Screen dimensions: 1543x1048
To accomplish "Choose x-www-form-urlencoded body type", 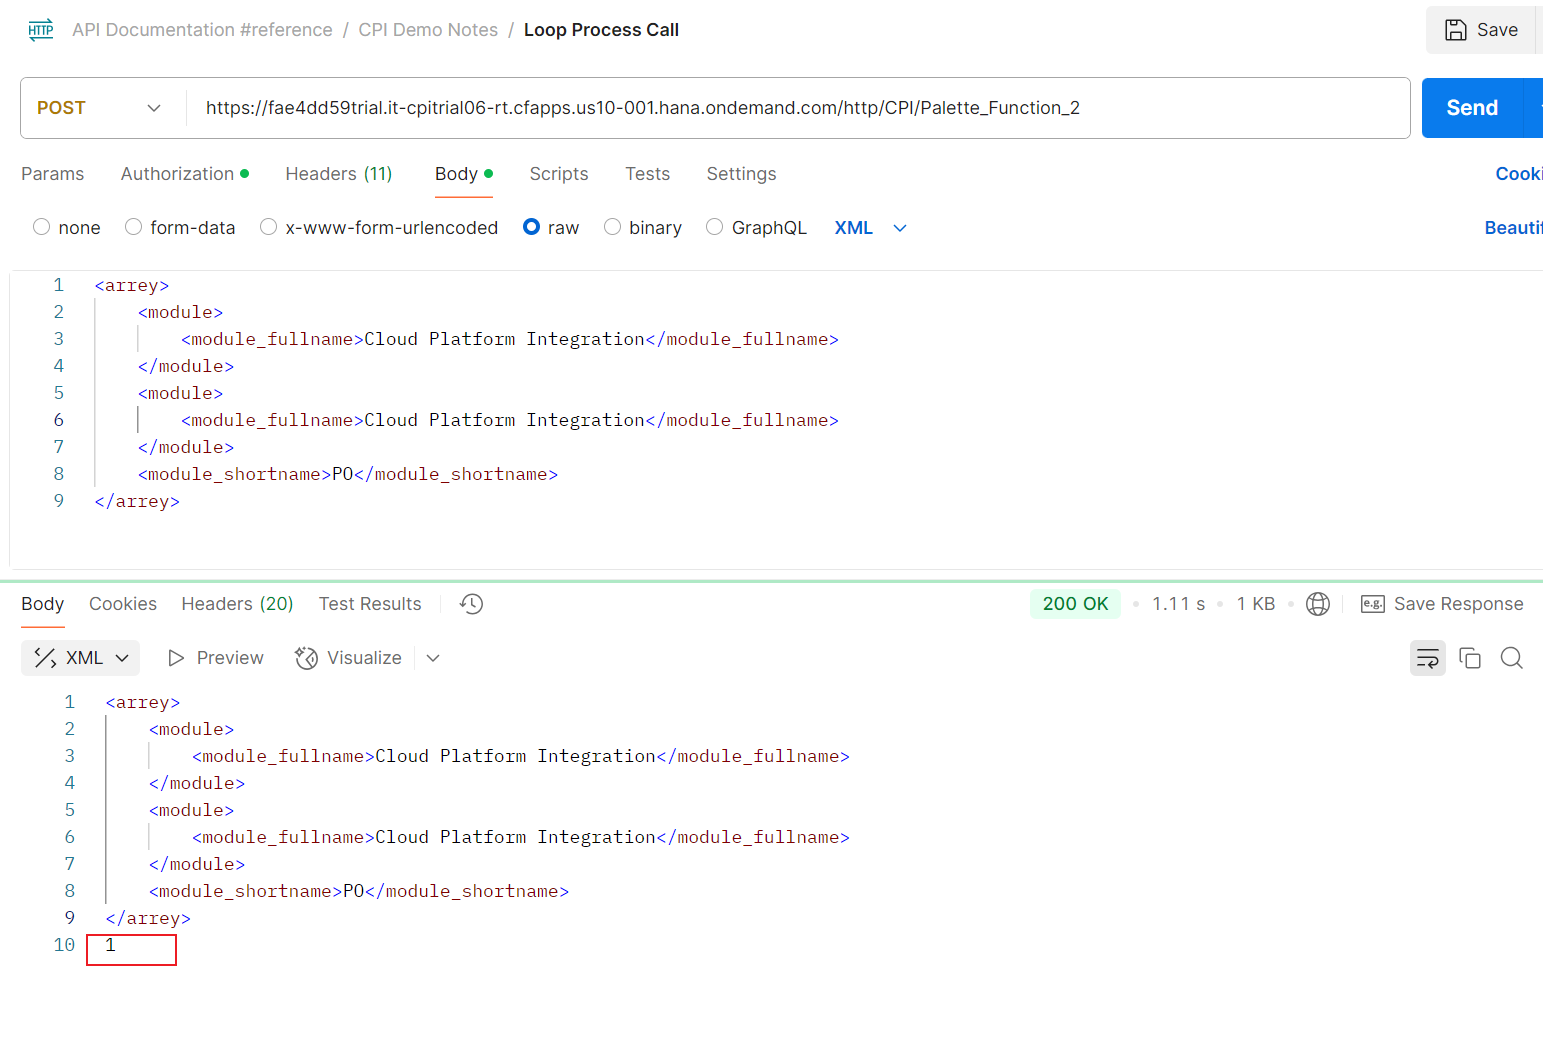I will tap(268, 227).
